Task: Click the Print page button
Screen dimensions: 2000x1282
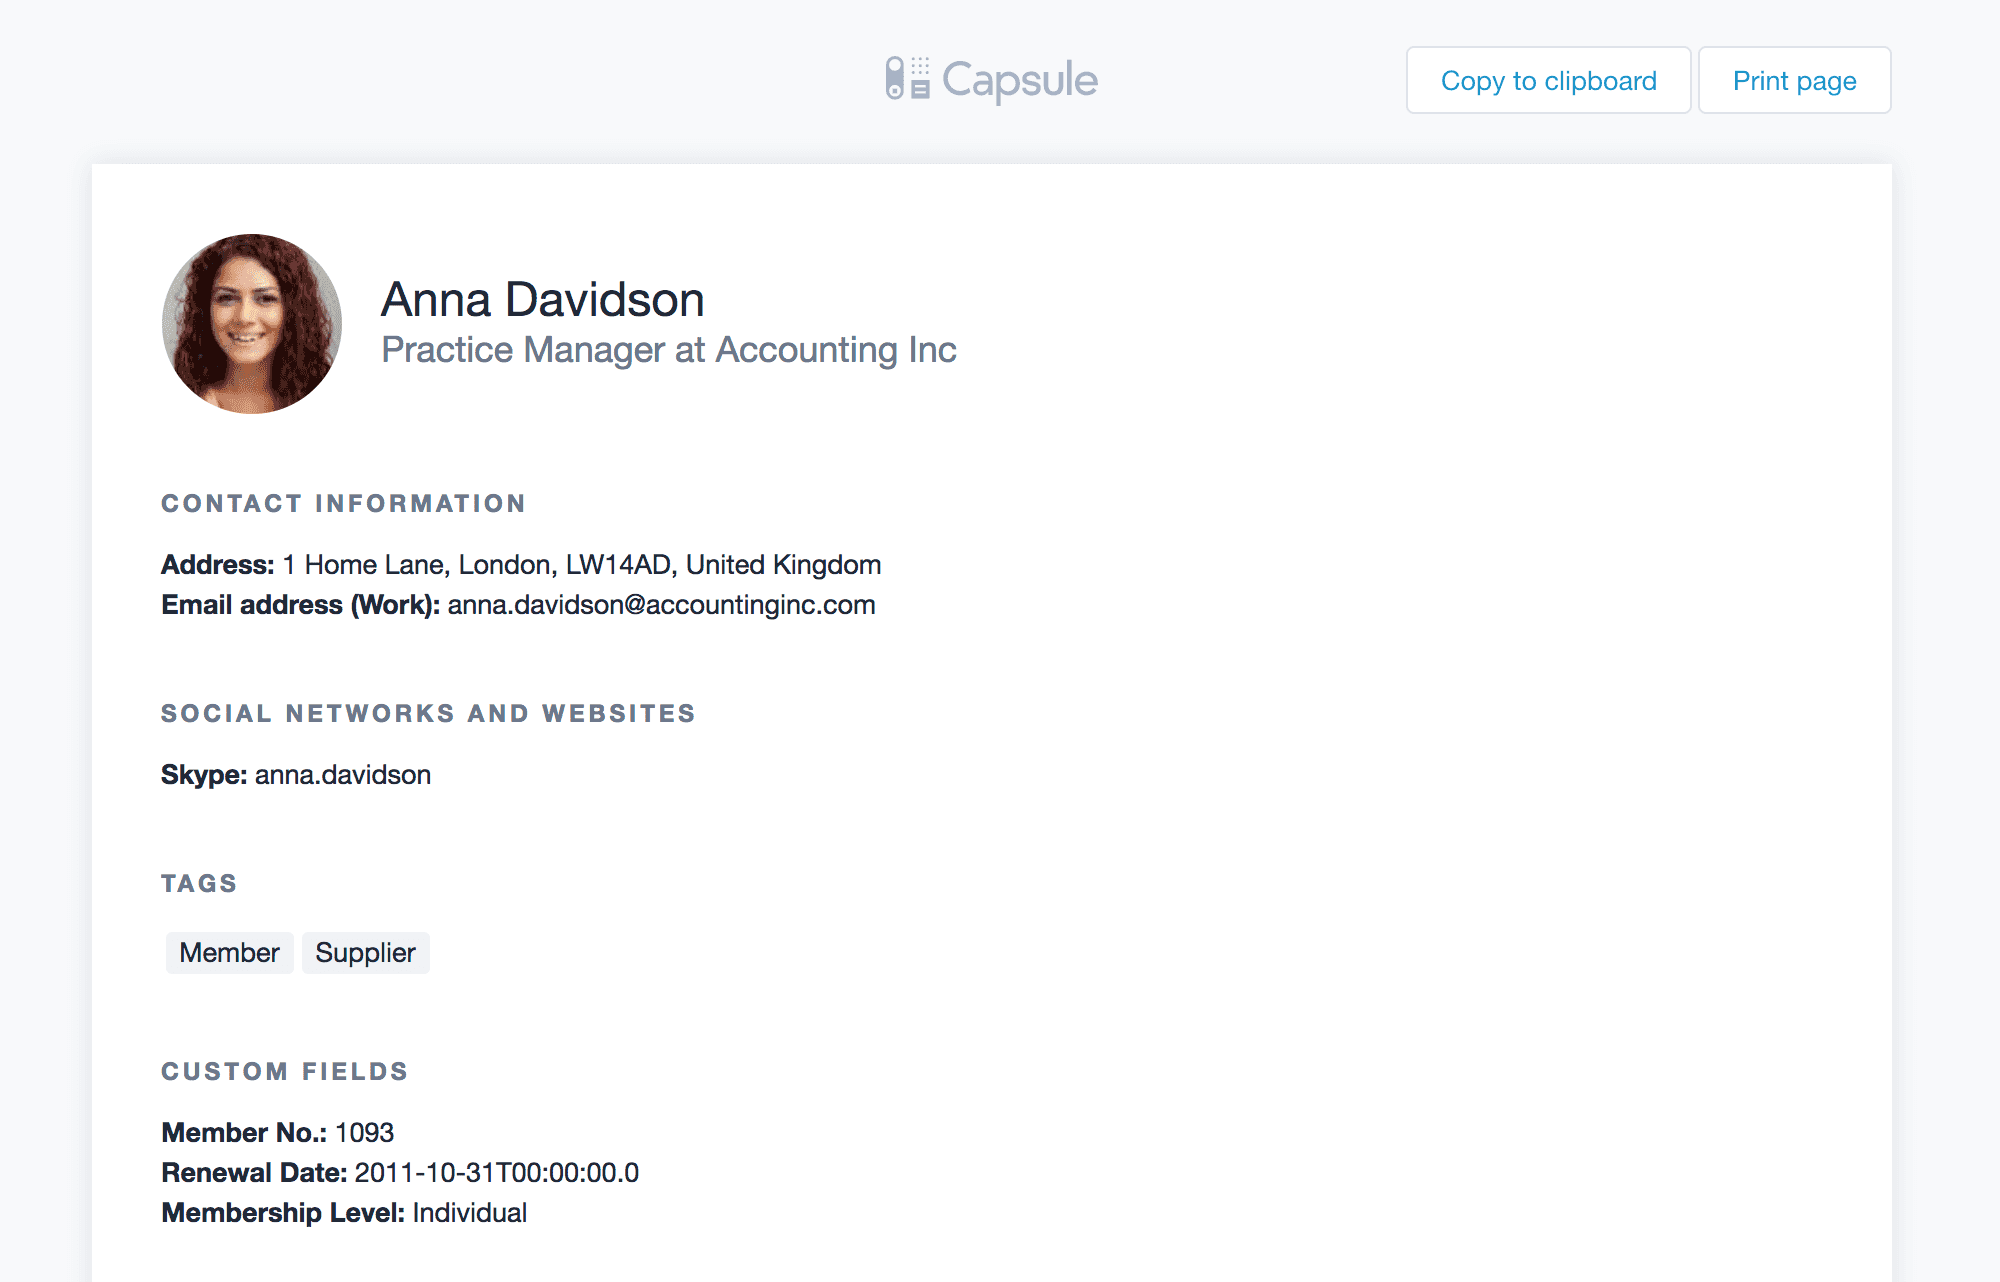Action: coord(1794,80)
